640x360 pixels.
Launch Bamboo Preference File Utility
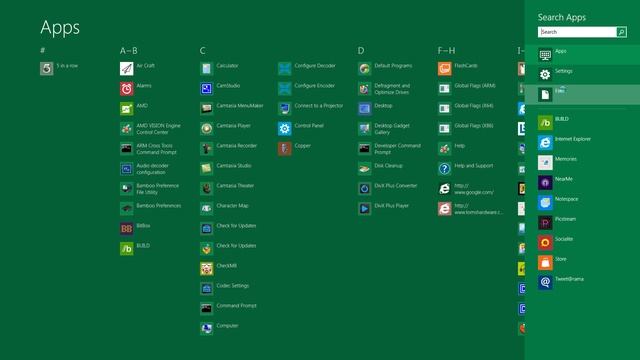pos(149,189)
